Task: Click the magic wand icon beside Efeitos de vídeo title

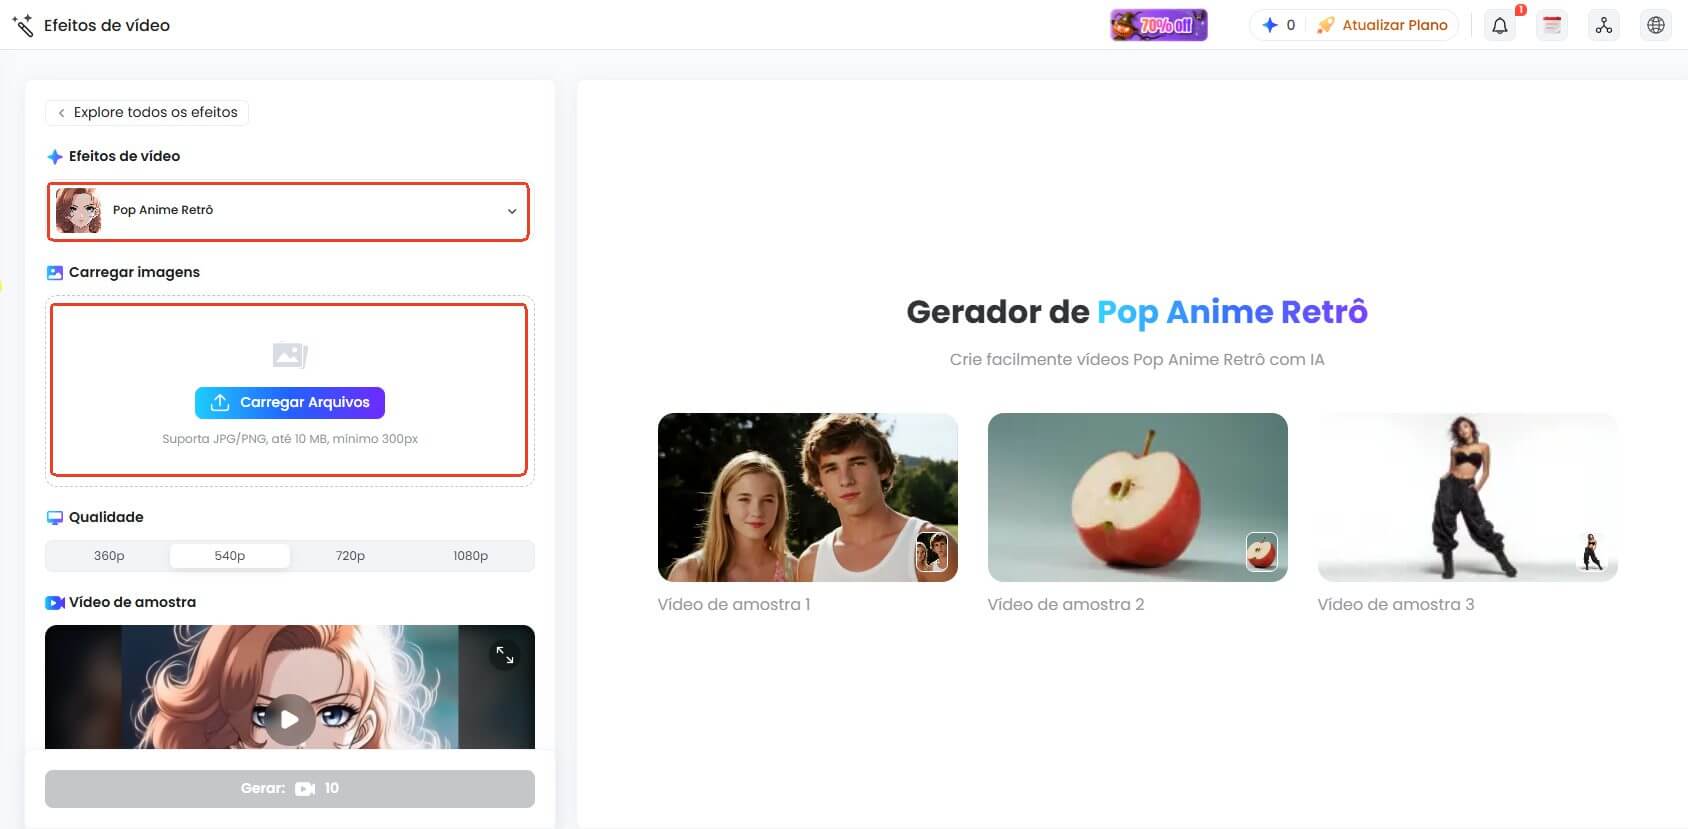Action: point(23,25)
